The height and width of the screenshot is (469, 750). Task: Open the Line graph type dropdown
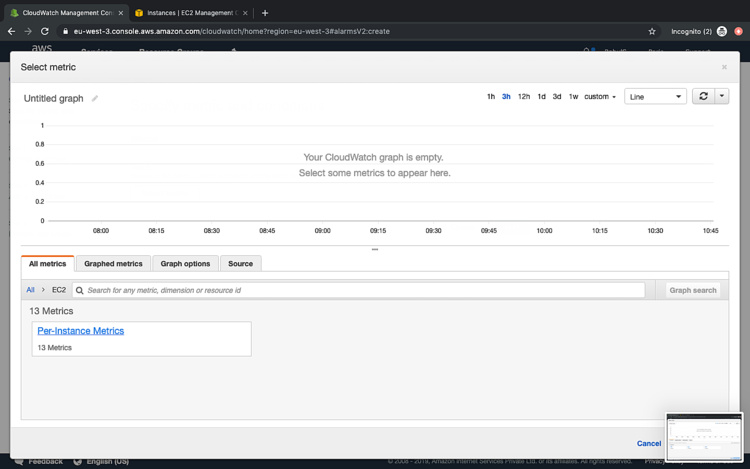point(655,97)
